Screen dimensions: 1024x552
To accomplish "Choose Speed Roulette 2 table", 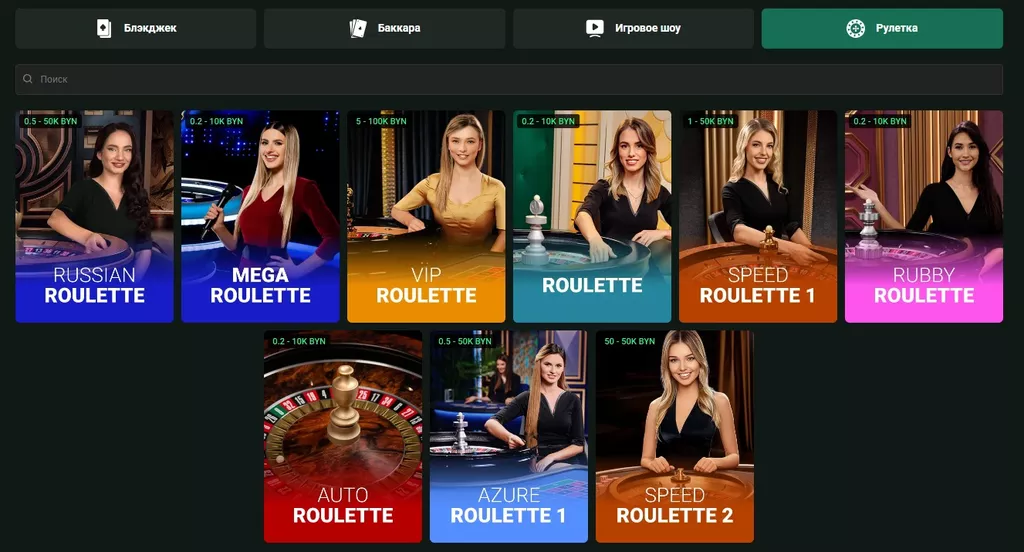I will tap(675, 436).
